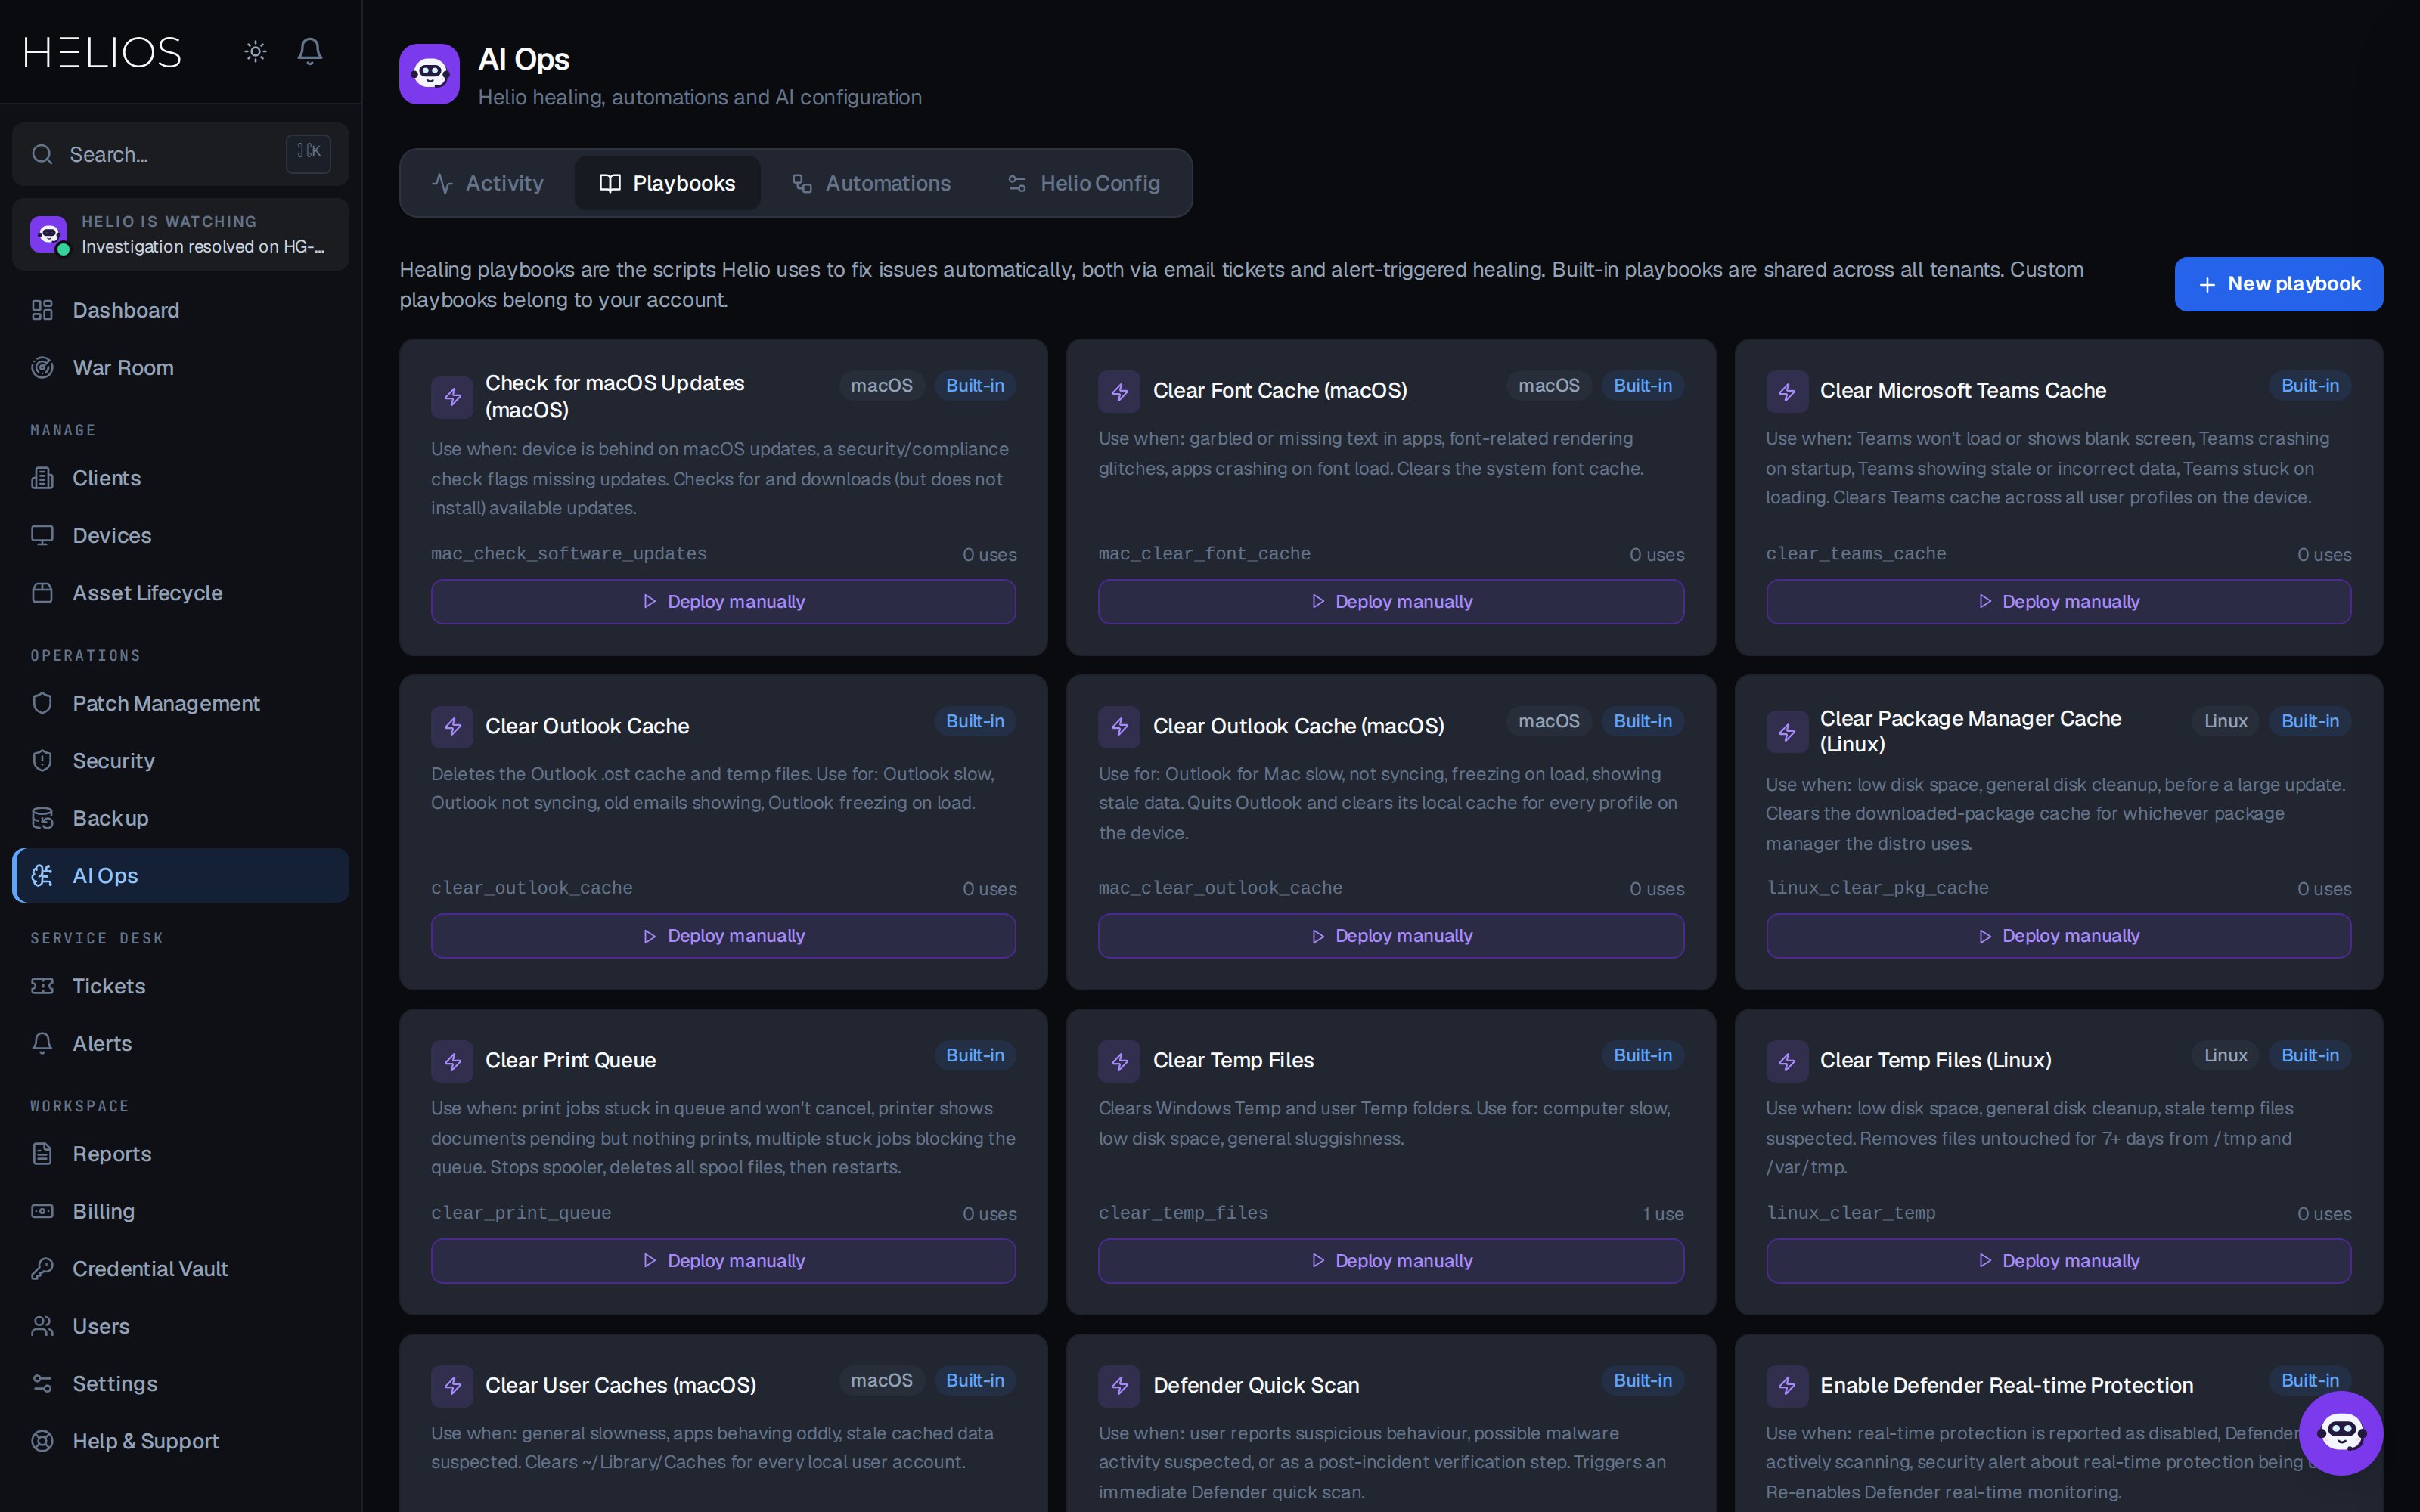
Task: Click the clear_teams_cache script name
Action: (1856, 554)
